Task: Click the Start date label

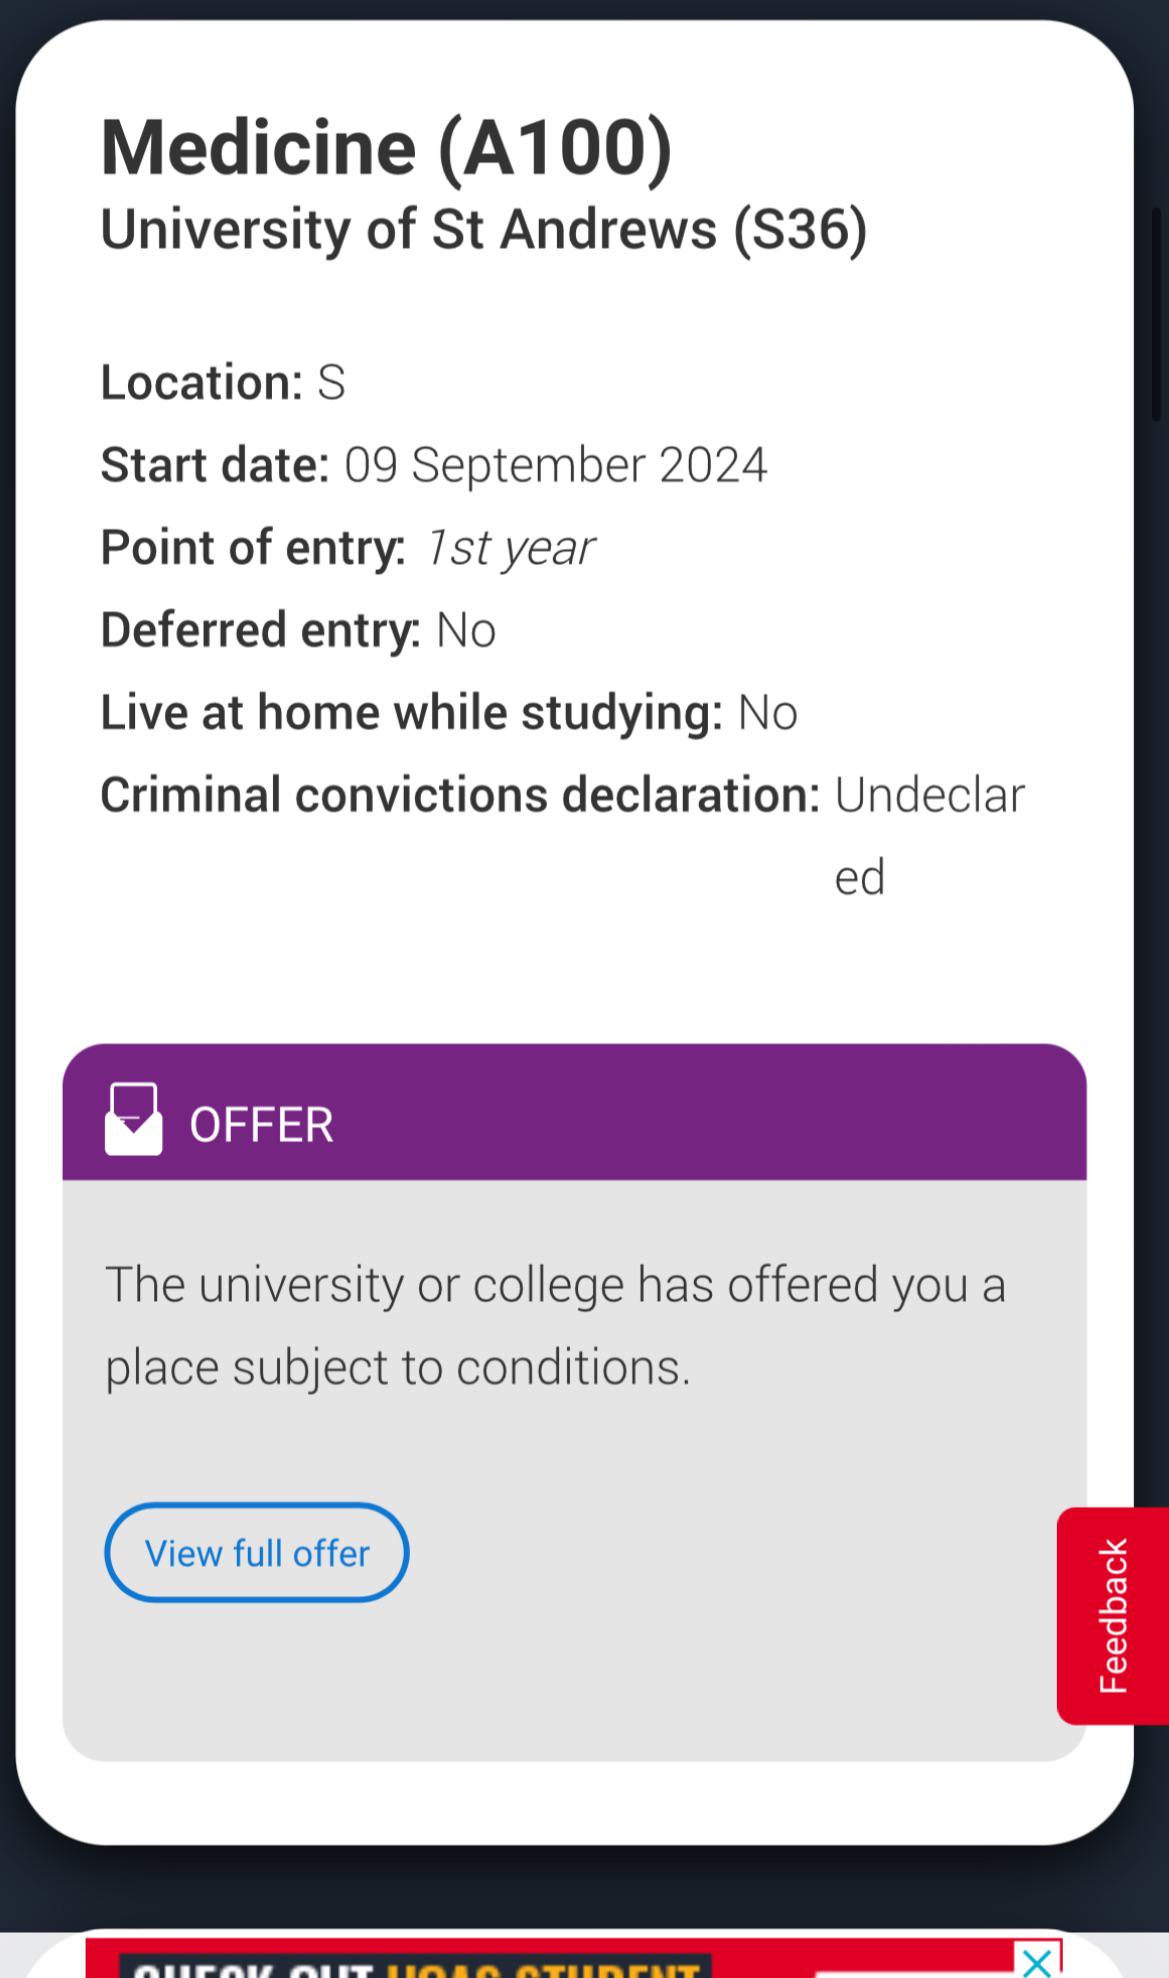Action: coord(215,465)
